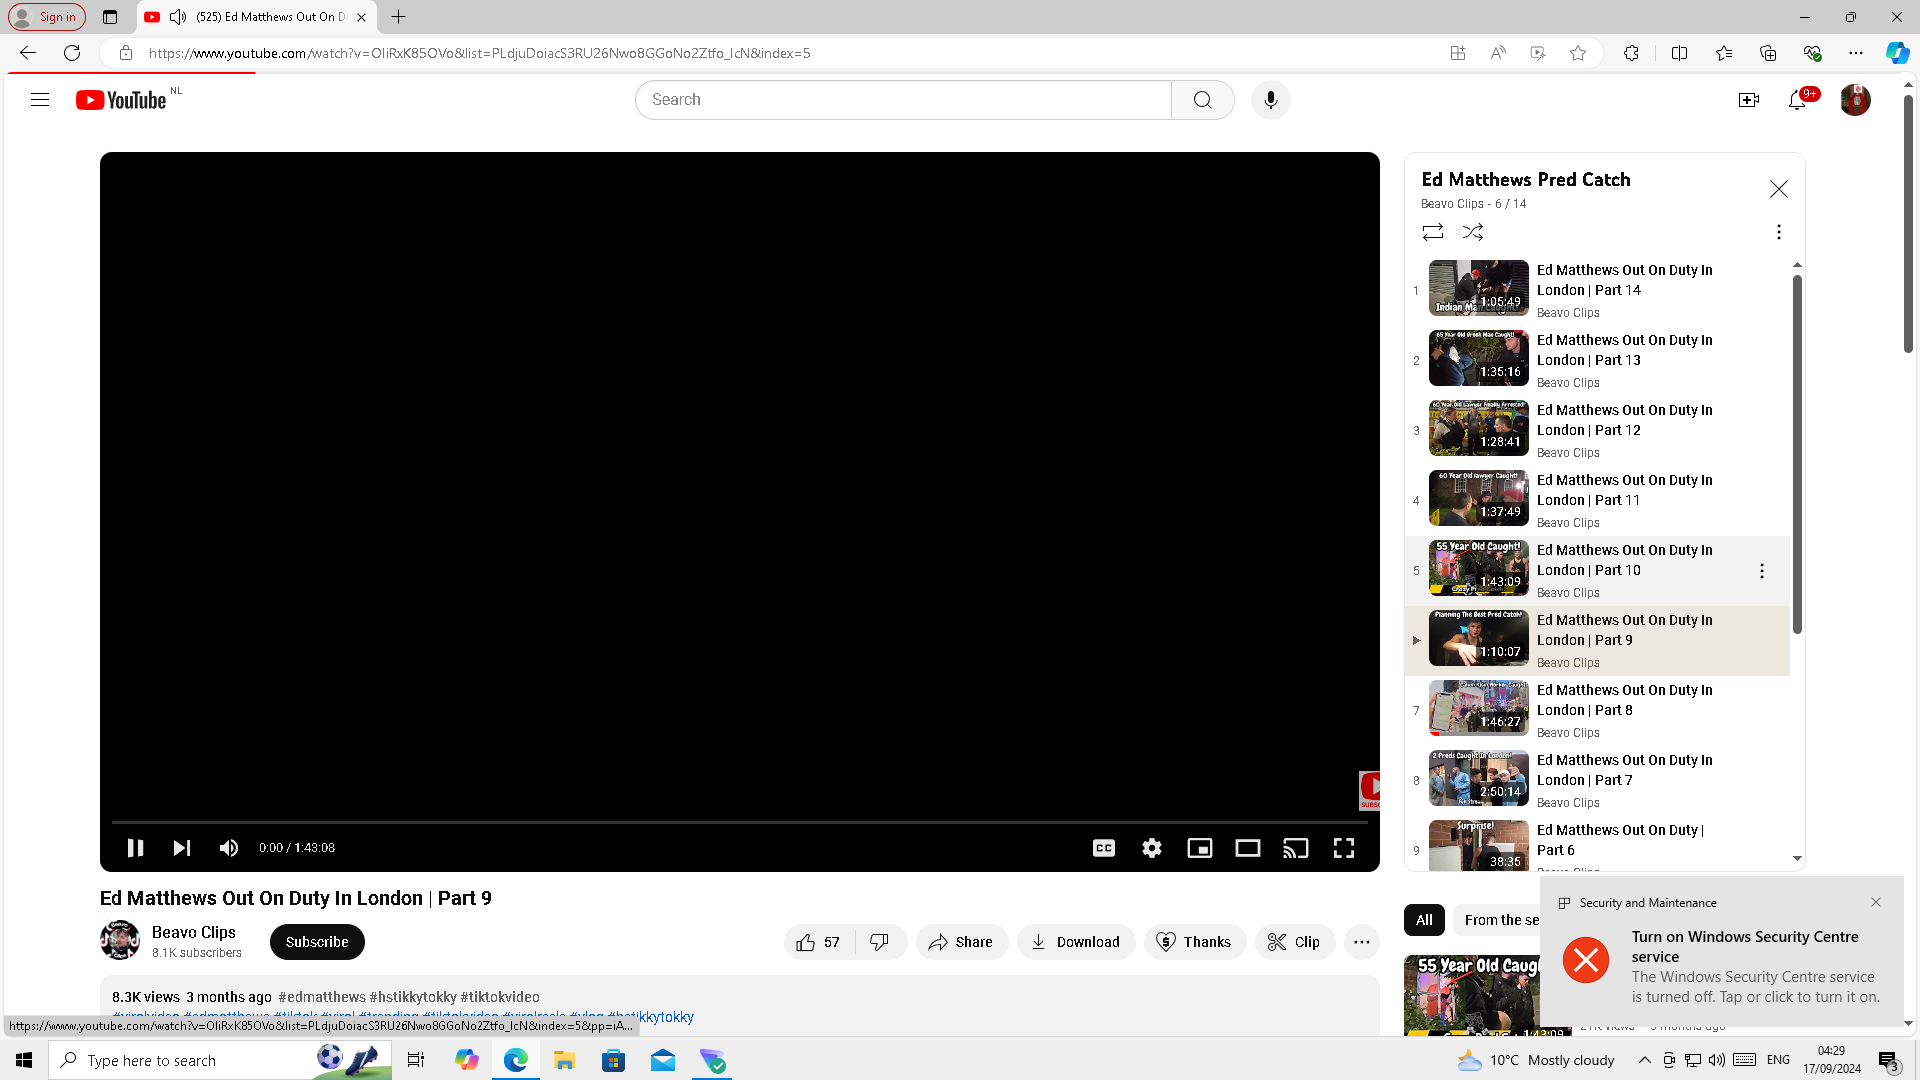This screenshot has height=1080, width=1920.
Task: Dismiss Security and Maintenance notification
Action: pyautogui.click(x=1876, y=902)
